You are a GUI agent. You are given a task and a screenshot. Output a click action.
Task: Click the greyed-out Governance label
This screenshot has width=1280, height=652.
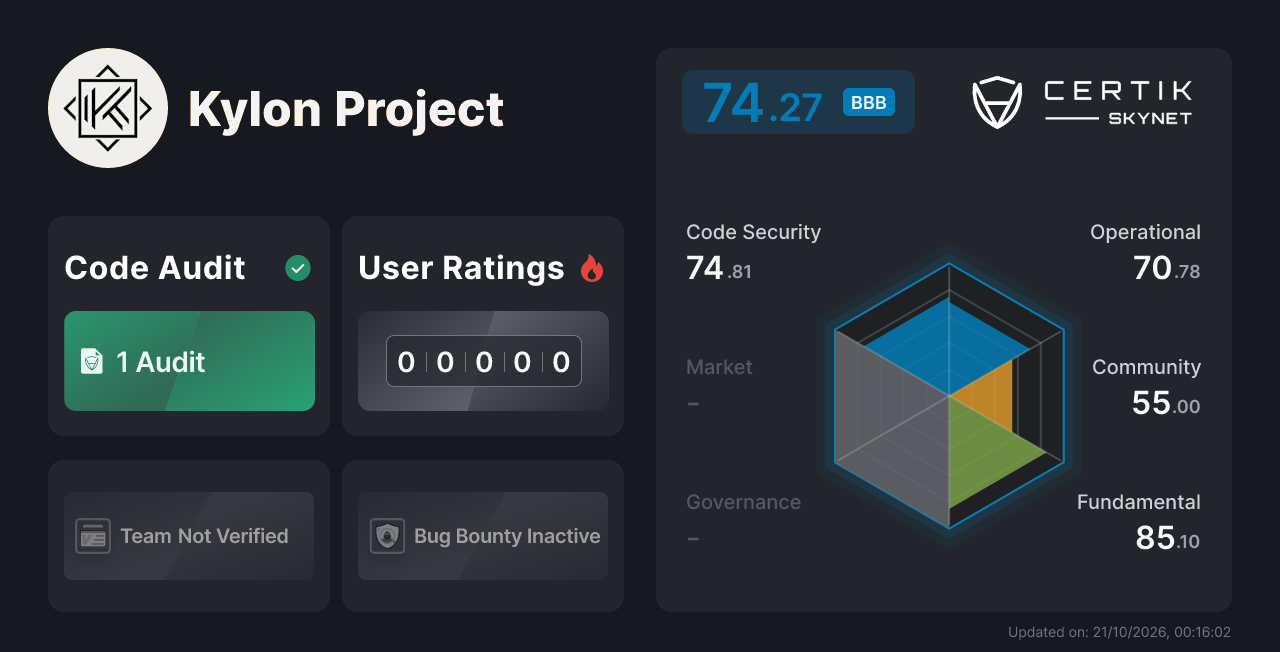pyautogui.click(x=743, y=502)
